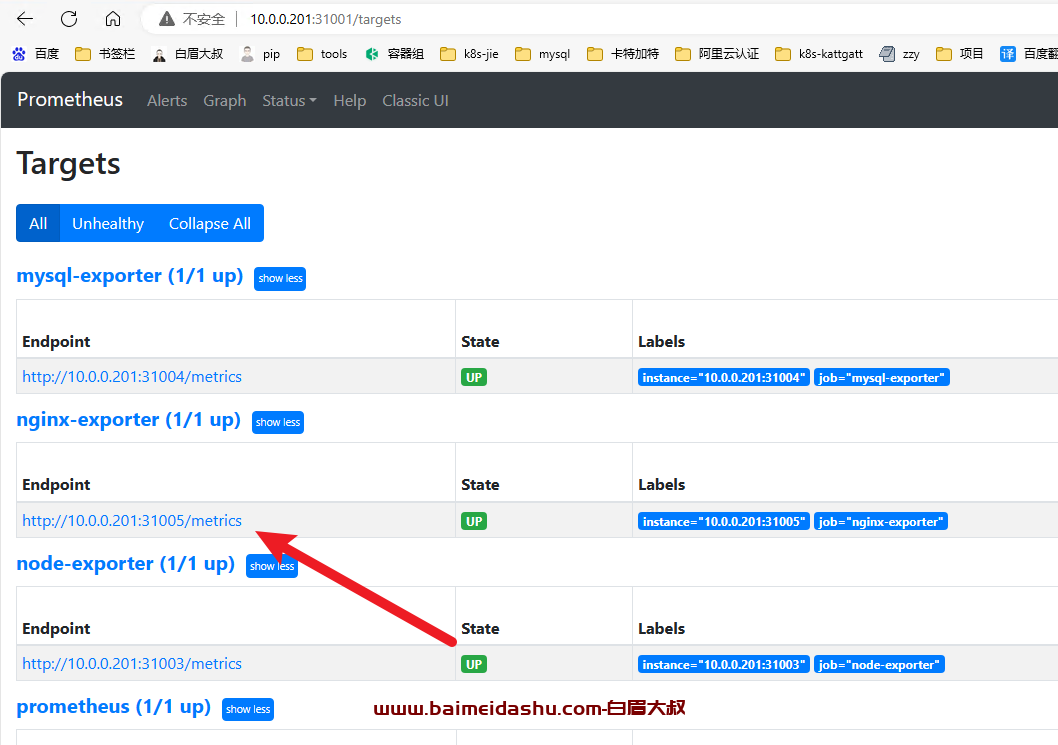The image size is (1058, 745).
Task: Open the Help page
Action: (350, 101)
